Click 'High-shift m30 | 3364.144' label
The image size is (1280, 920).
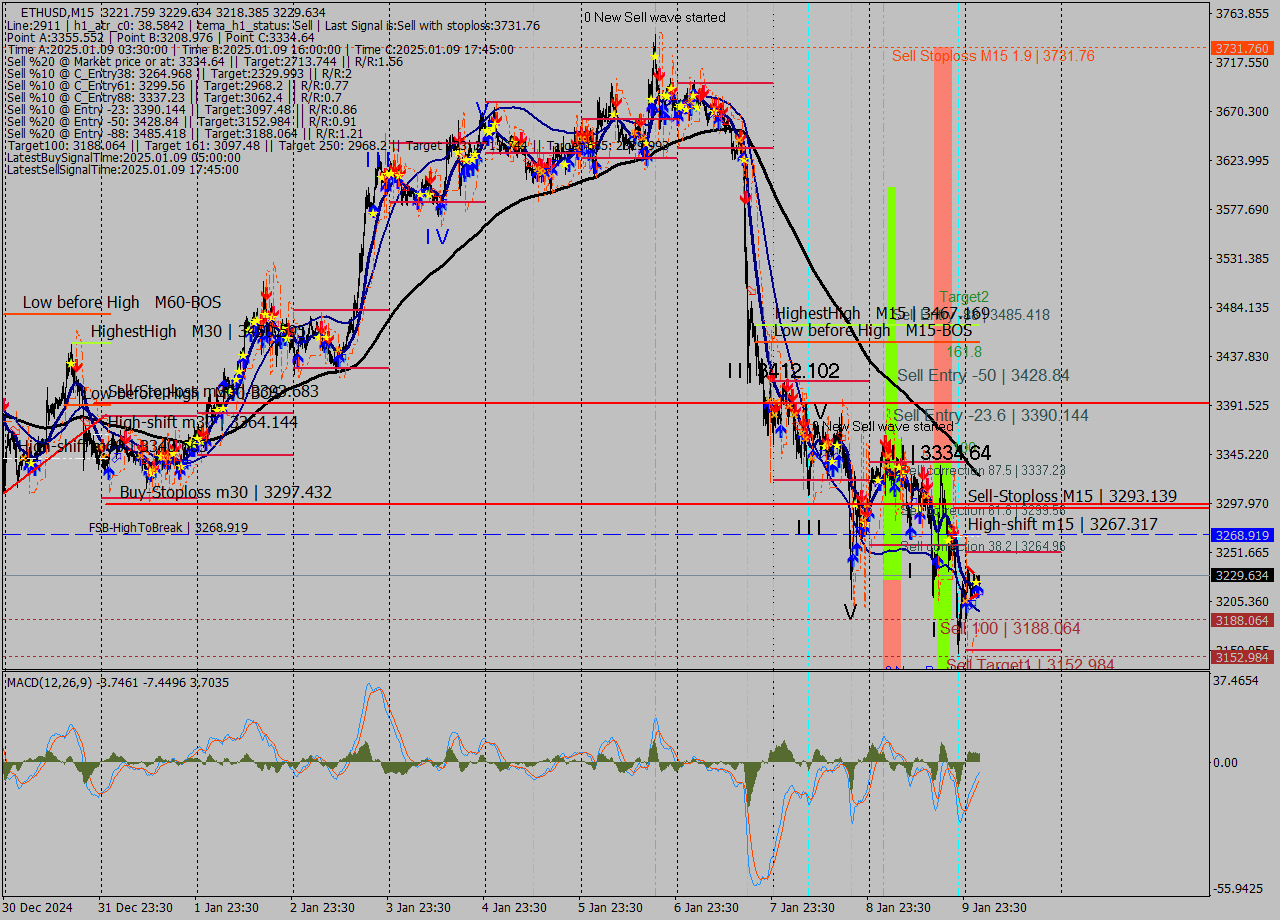[x=203, y=423]
